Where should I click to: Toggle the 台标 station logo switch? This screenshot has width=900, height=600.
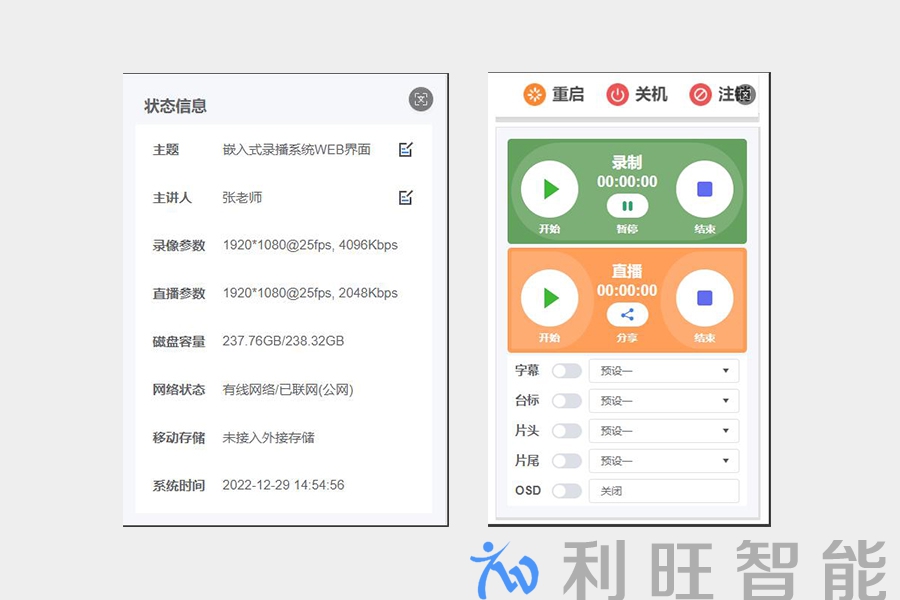(x=568, y=400)
